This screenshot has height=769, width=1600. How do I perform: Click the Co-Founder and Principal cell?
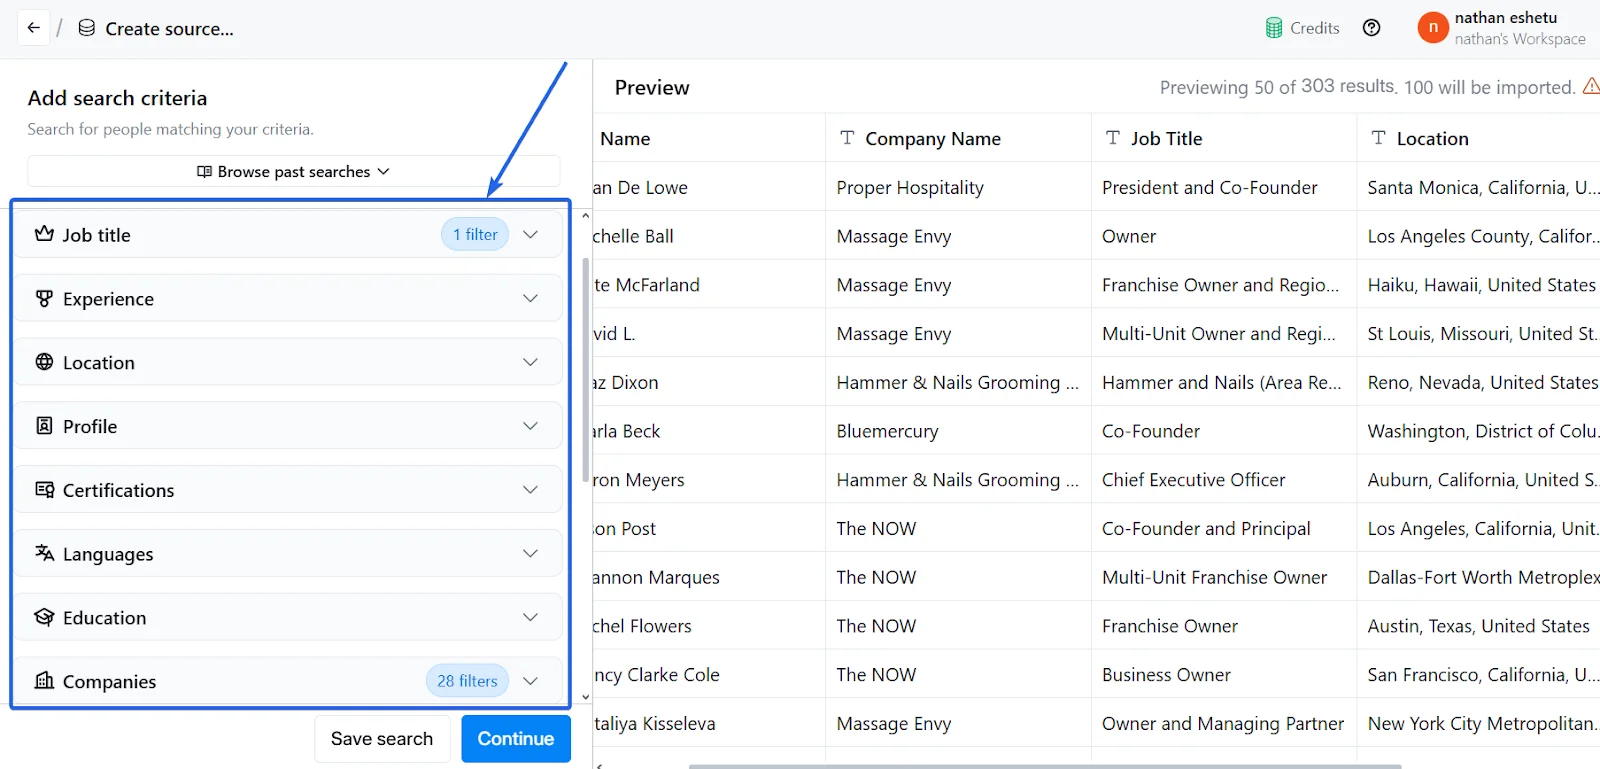click(1224, 528)
